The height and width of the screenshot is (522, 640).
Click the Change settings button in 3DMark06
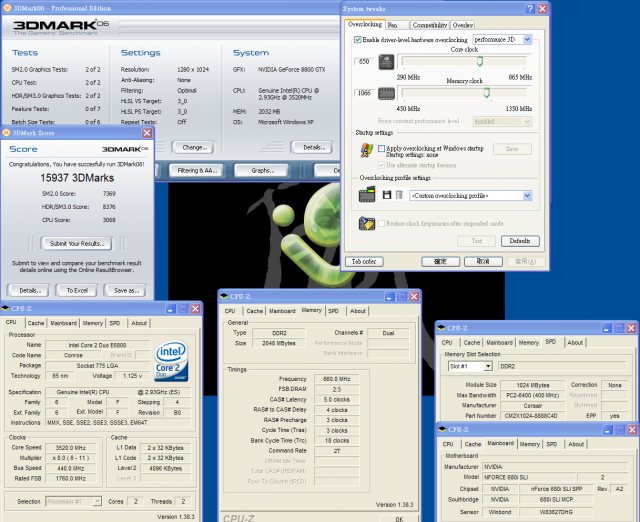point(195,148)
